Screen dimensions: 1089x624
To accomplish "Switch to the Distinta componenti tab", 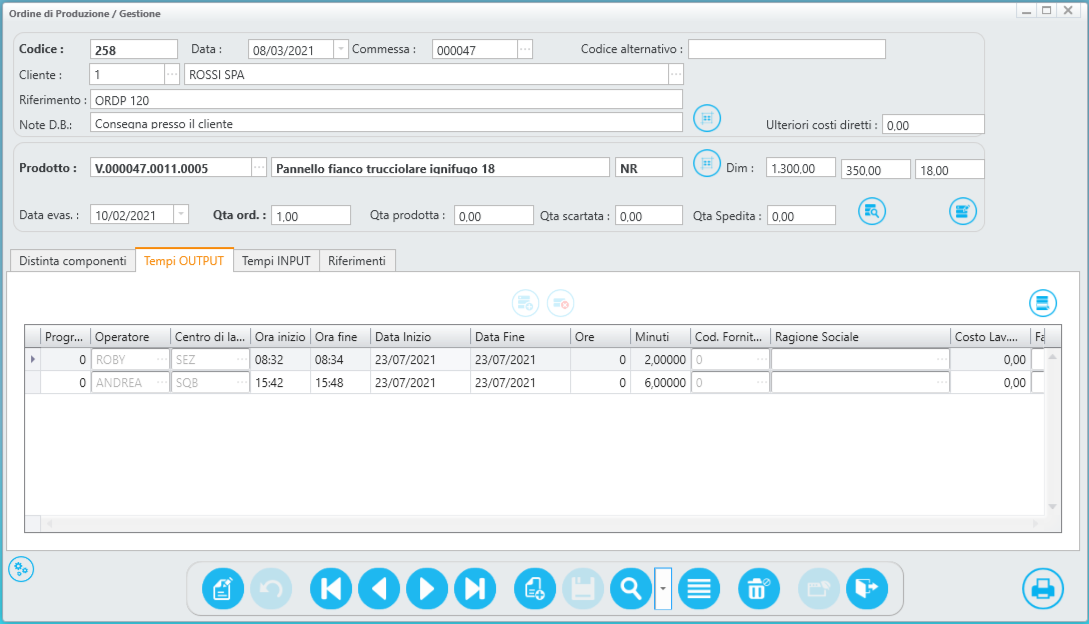I will [x=73, y=261].
